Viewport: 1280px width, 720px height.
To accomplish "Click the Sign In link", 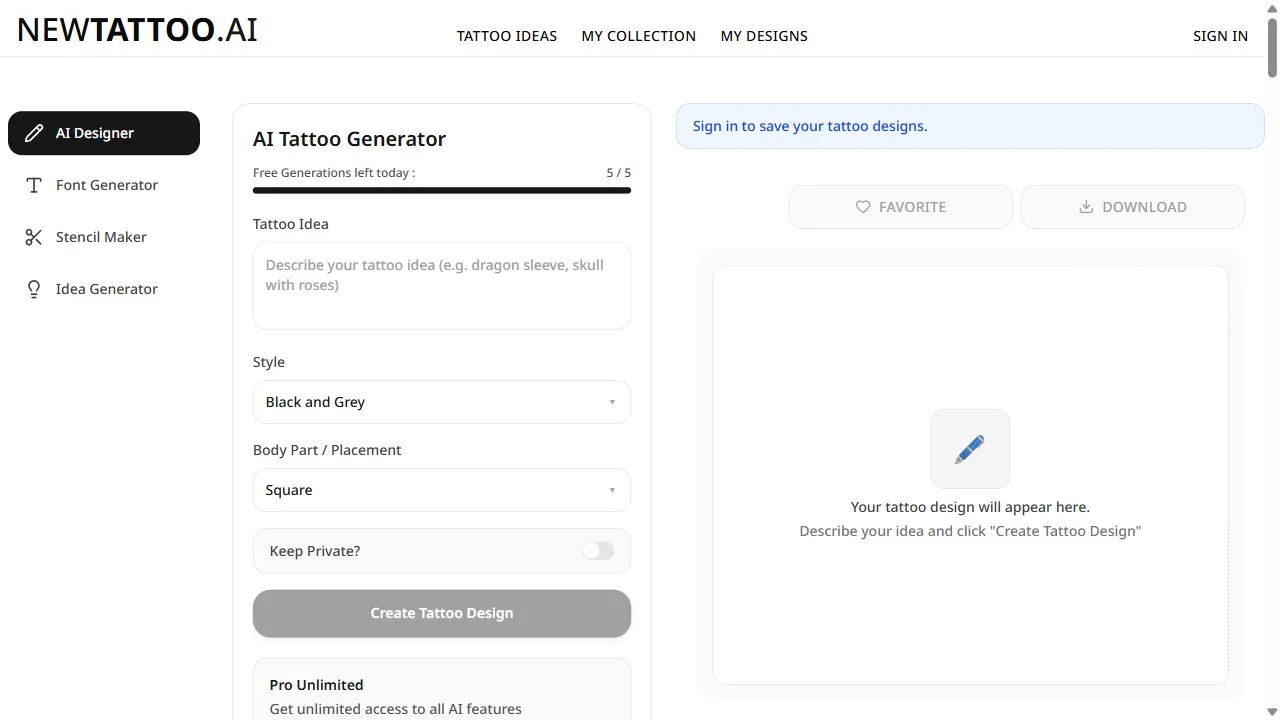I will (x=1220, y=36).
